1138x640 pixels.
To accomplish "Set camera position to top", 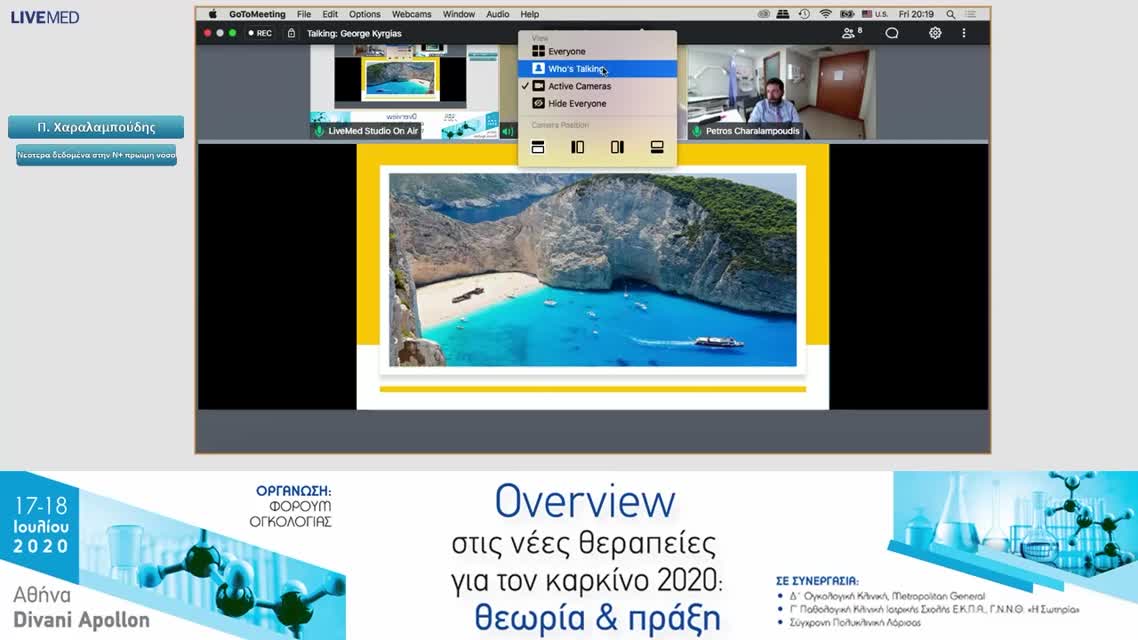I will tap(537, 147).
